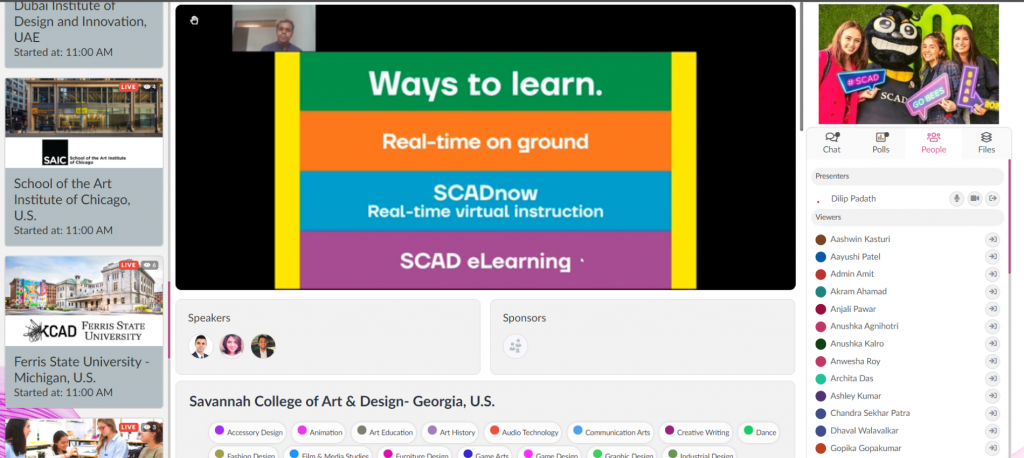Click the sponsors placeholder icon
1024x458 pixels.
coord(515,346)
